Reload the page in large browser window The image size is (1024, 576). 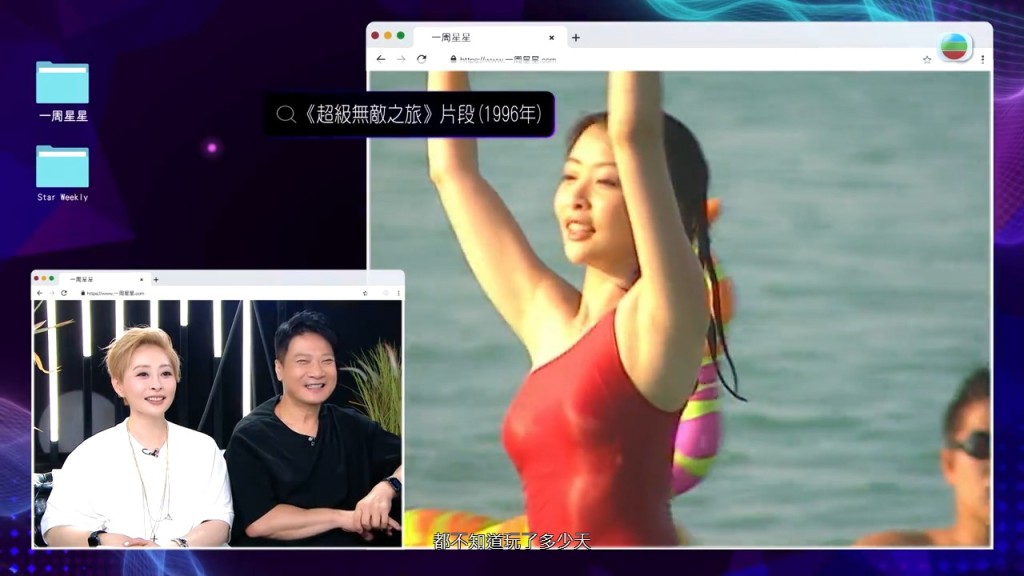(422, 59)
